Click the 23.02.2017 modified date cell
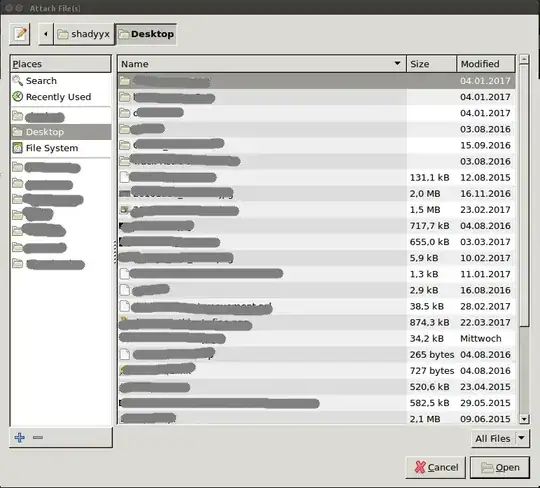 [x=485, y=210]
